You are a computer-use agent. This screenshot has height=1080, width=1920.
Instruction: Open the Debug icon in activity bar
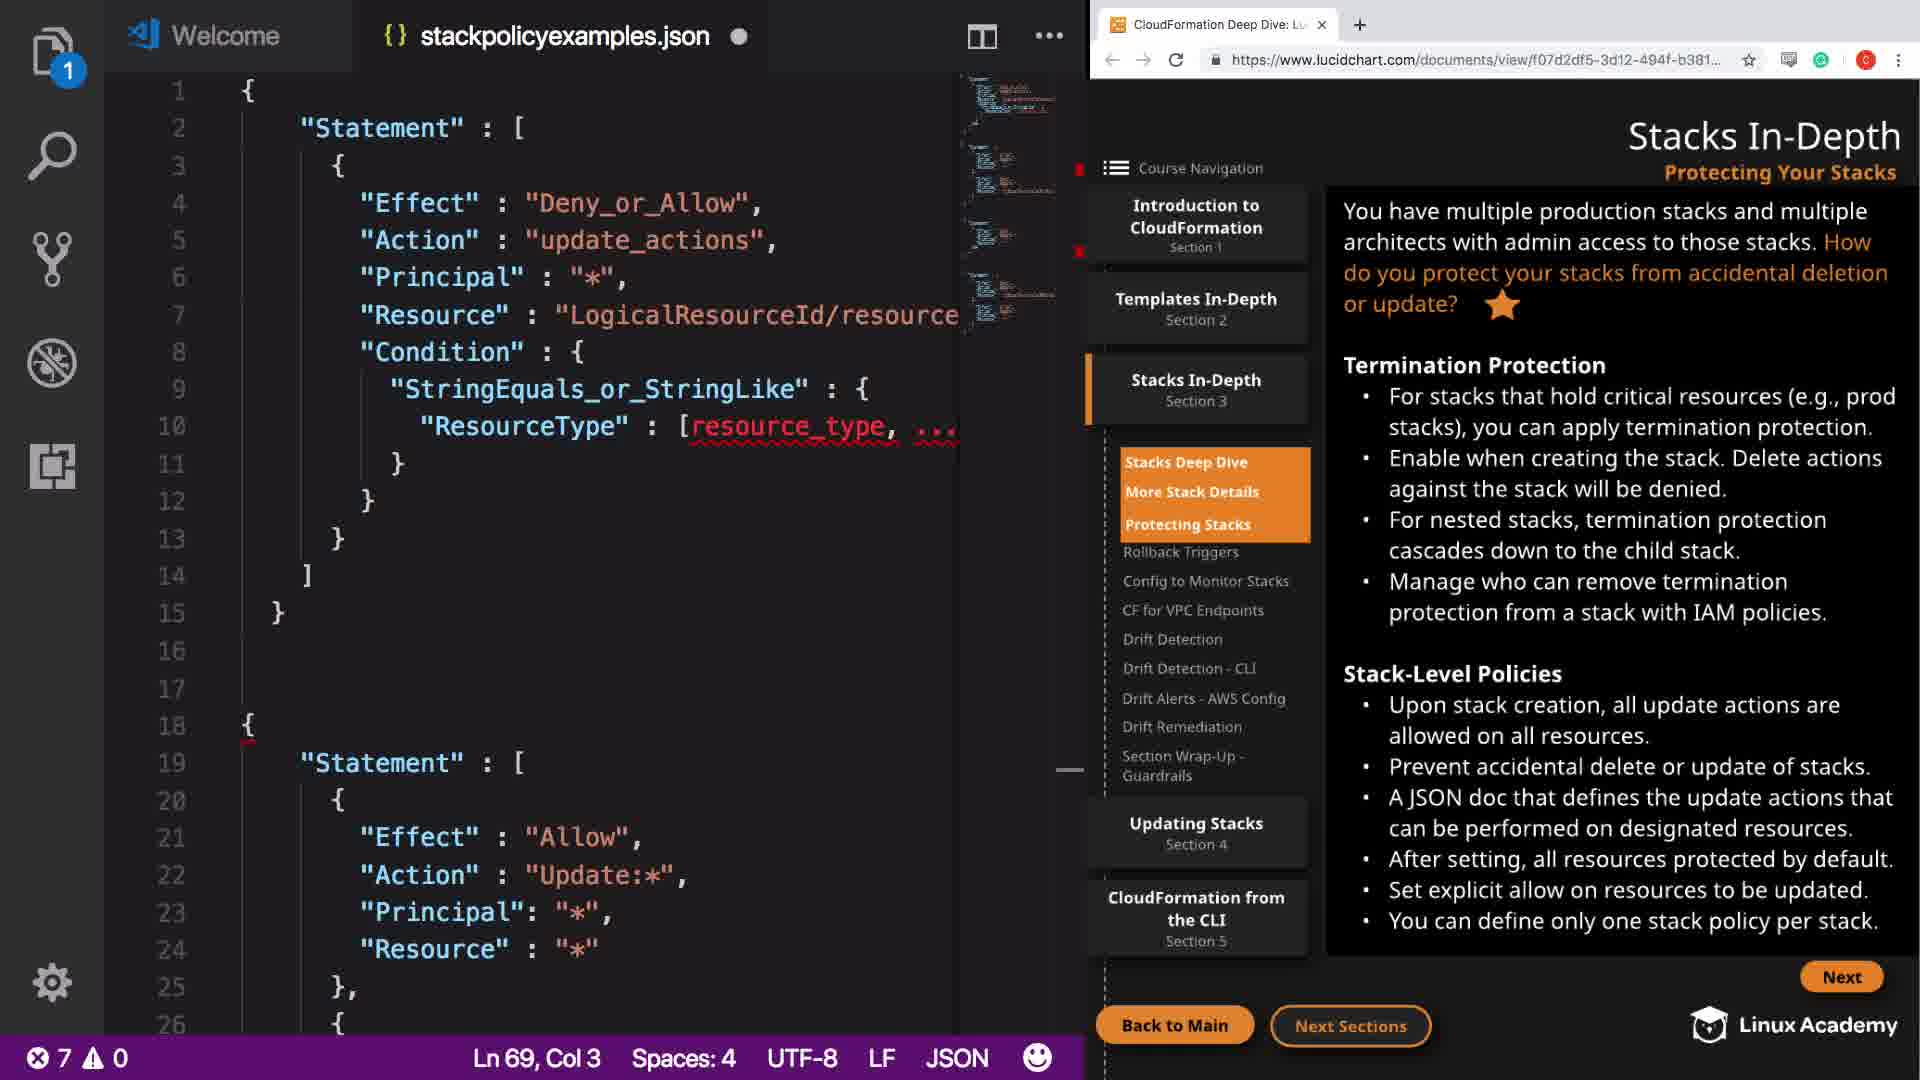click(x=52, y=363)
